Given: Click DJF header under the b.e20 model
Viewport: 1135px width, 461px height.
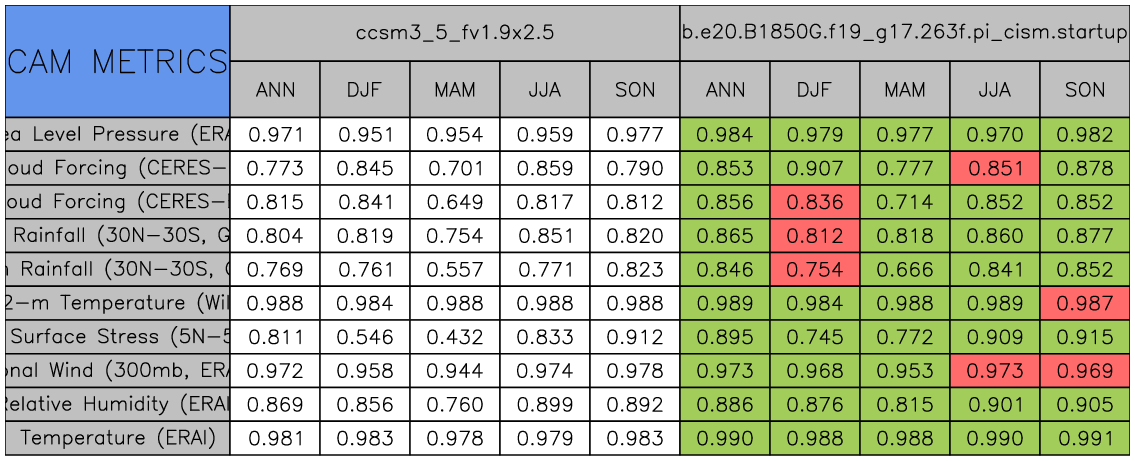Looking at the screenshot, I should click(x=814, y=89).
